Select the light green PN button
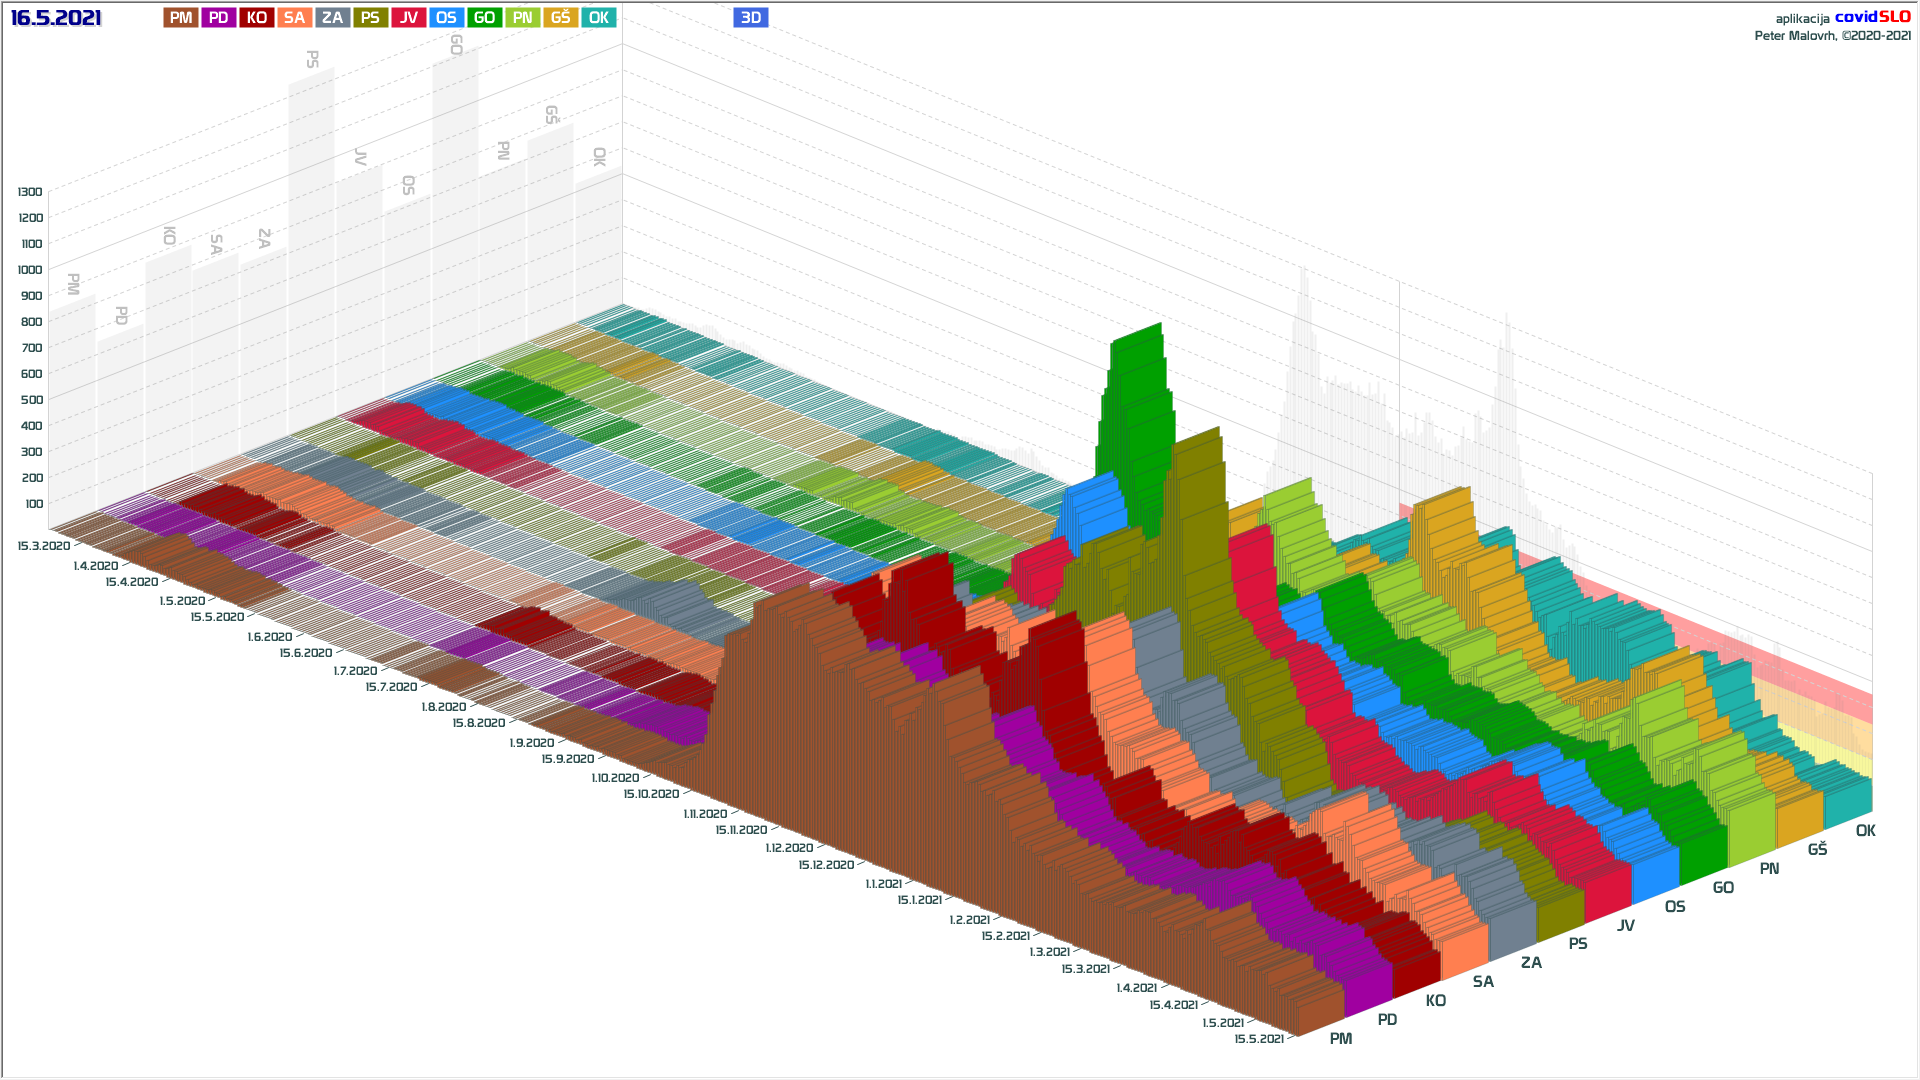 point(522,17)
